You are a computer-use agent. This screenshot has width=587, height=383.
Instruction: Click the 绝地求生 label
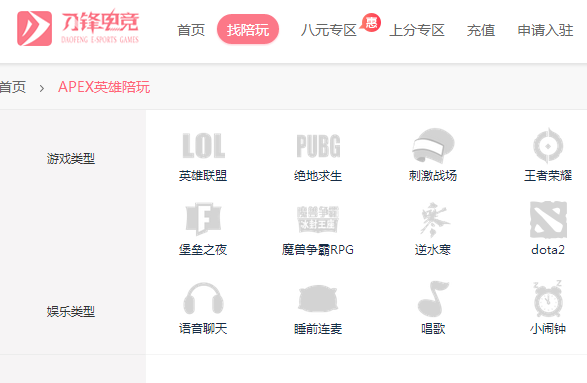(x=318, y=175)
